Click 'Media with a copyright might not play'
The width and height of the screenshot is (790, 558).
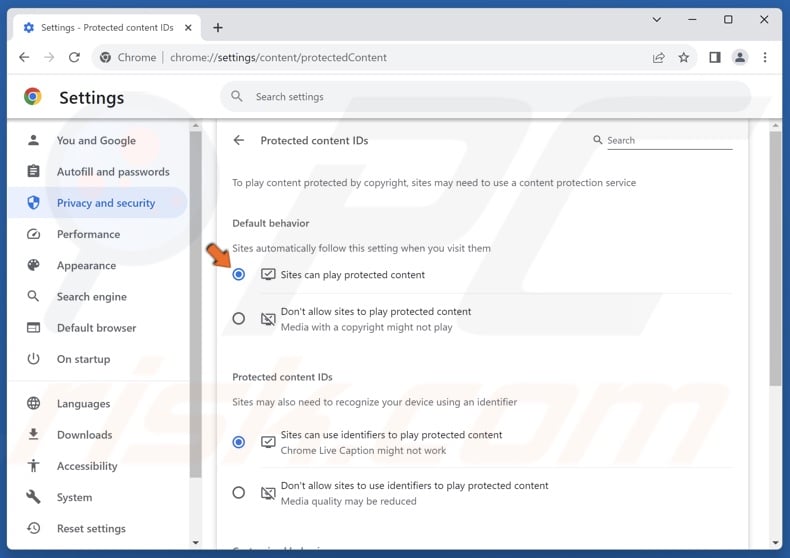click(366, 327)
